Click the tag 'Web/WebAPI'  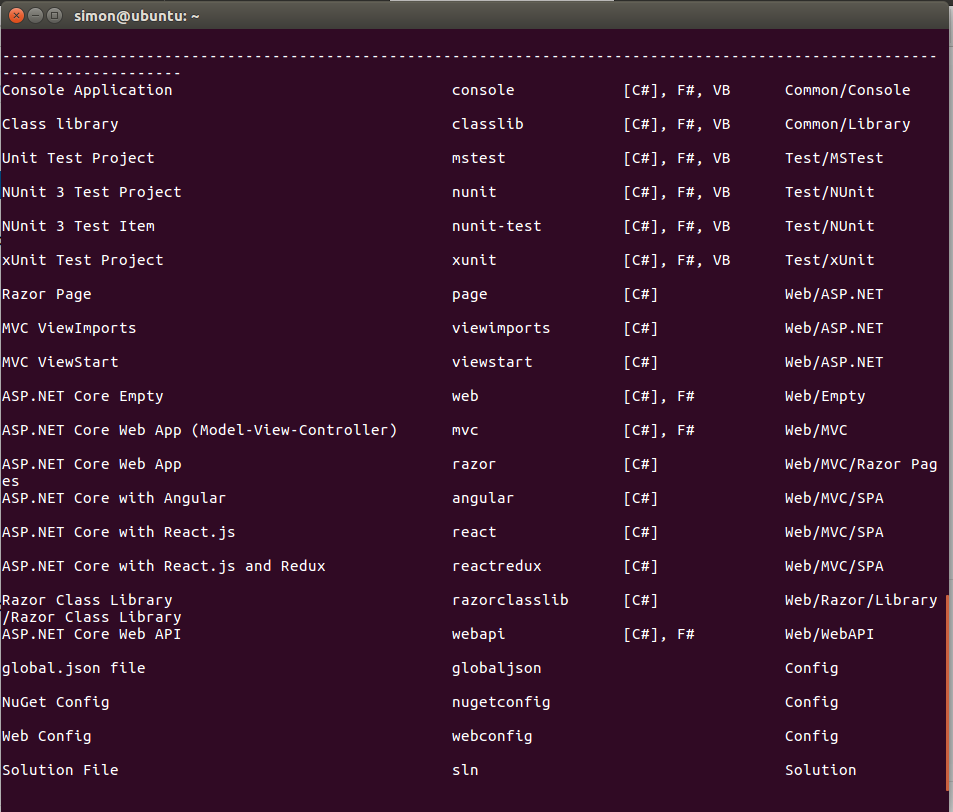click(830, 635)
